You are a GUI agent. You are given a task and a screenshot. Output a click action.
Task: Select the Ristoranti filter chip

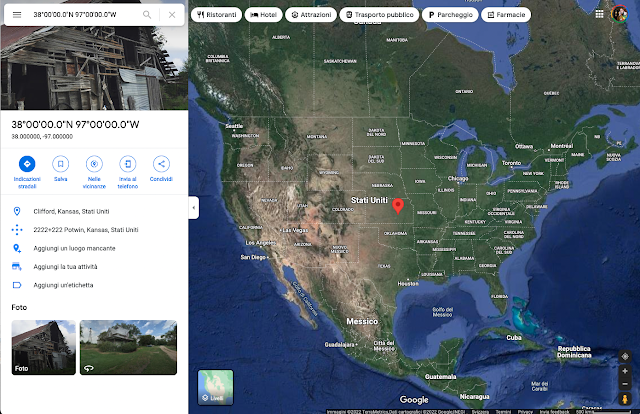pos(216,15)
